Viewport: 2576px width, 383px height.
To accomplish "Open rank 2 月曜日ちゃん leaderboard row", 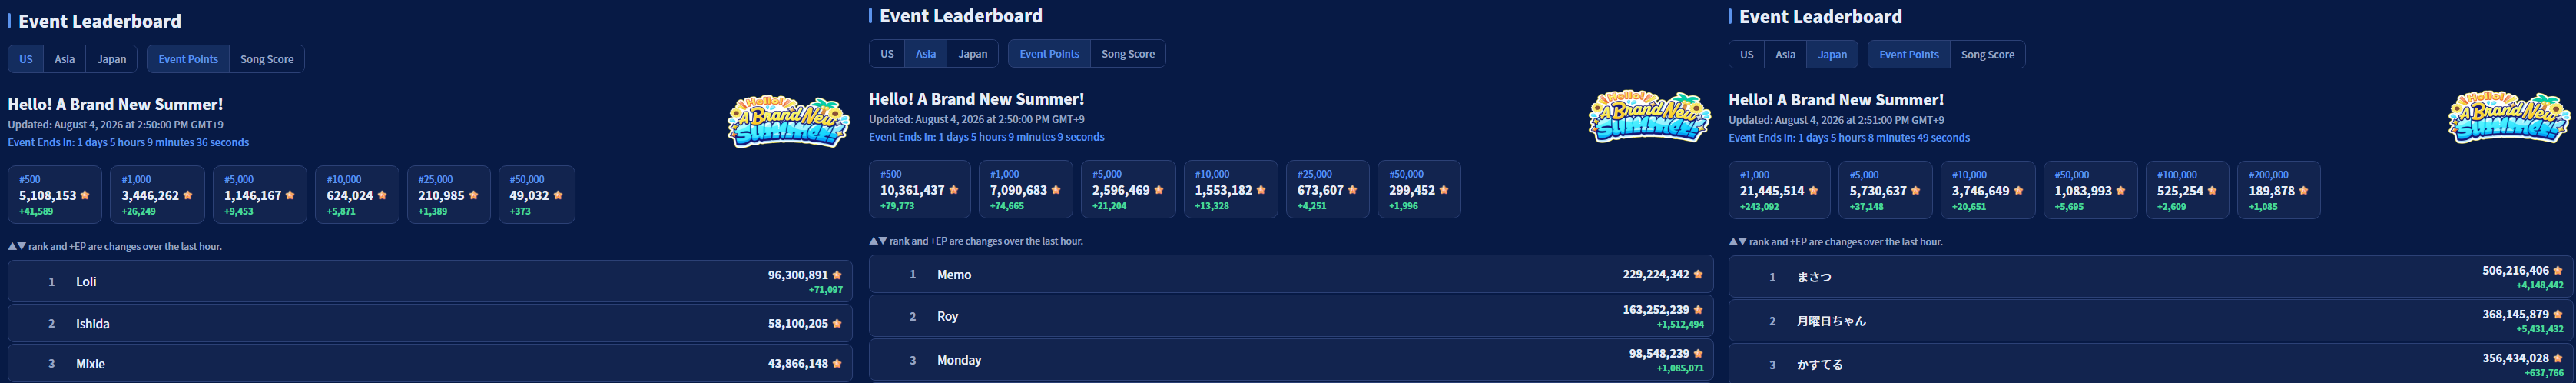I will (x=2150, y=321).
